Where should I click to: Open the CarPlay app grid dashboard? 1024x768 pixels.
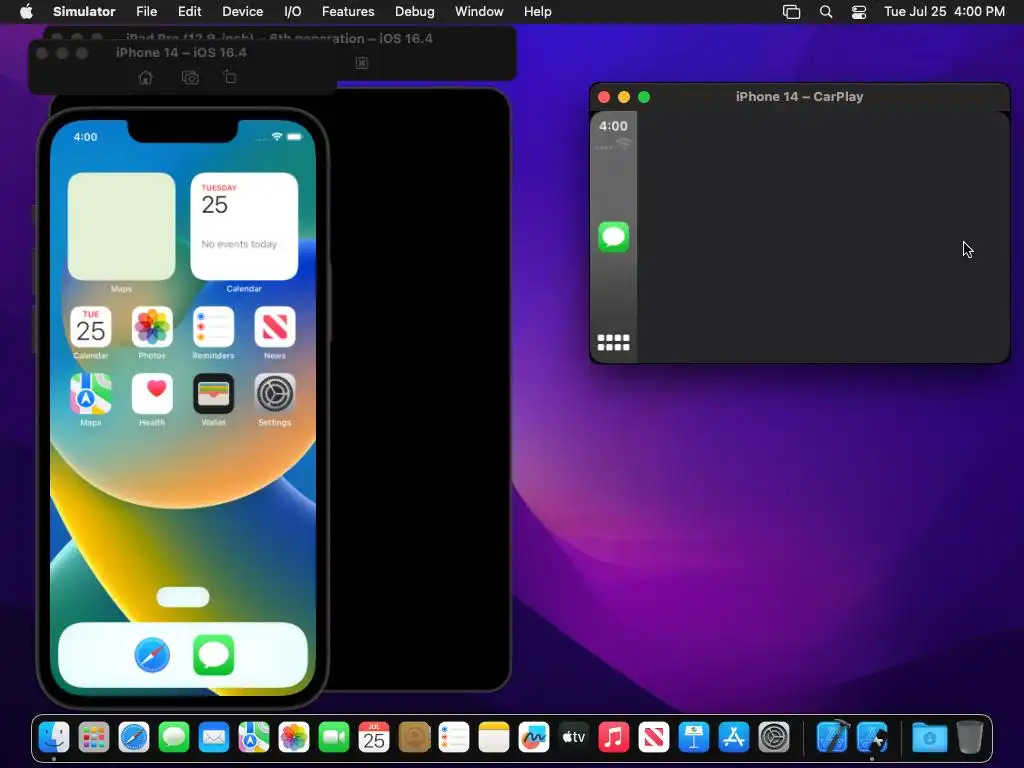613,343
